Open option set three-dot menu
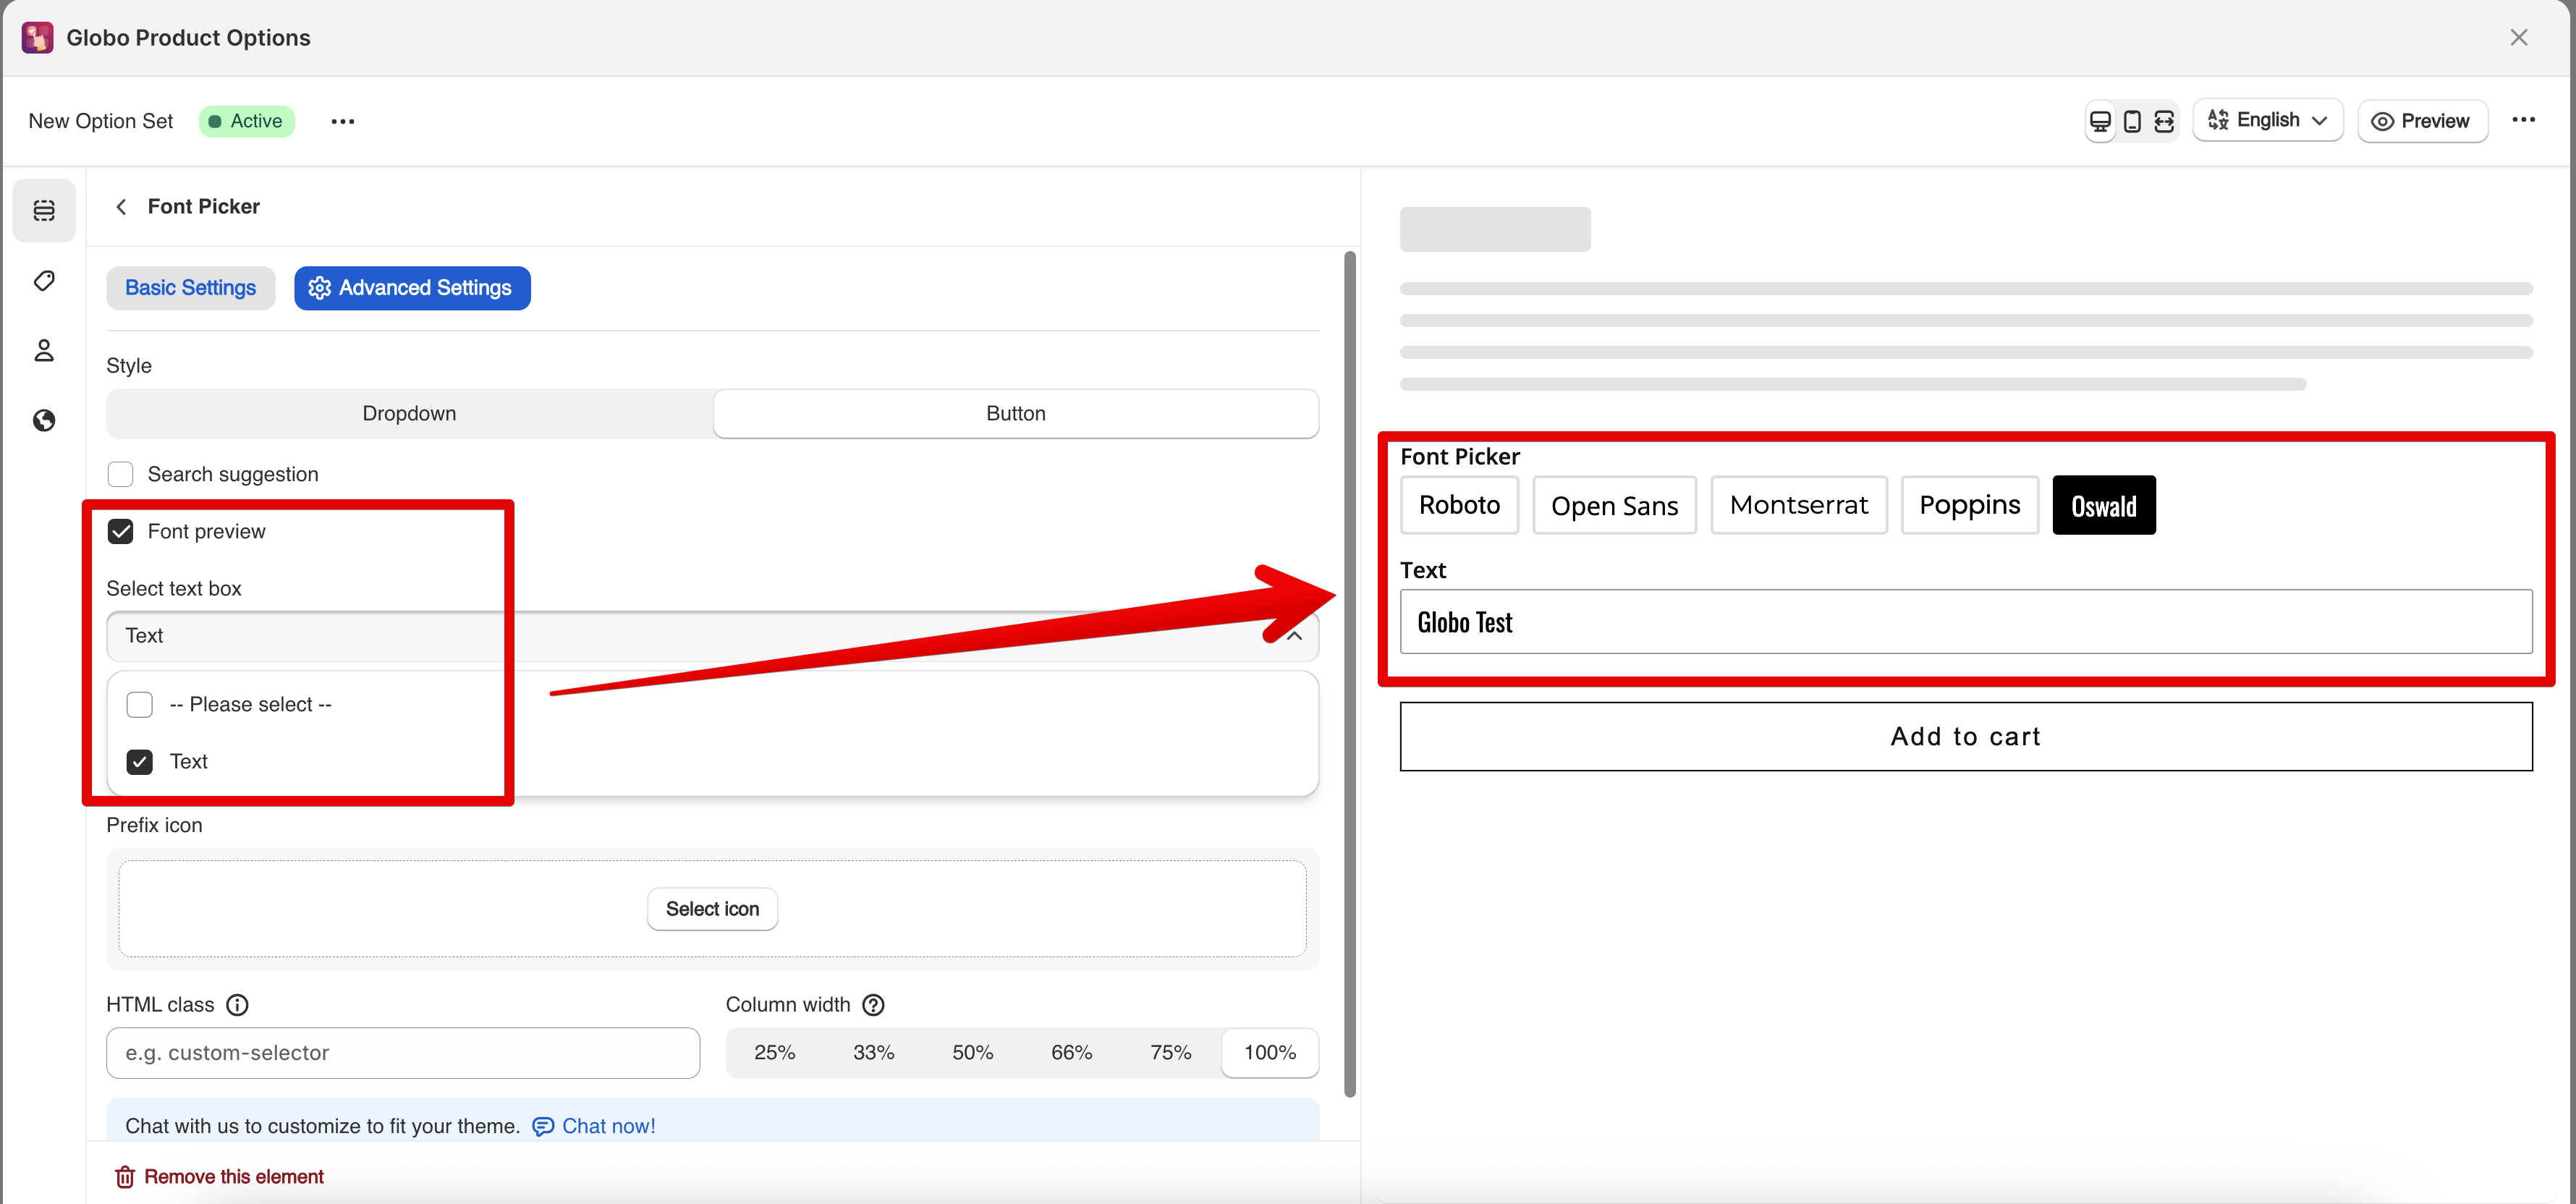Image resolution: width=2576 pixels, height=1204 pixels. click(343, 122)
